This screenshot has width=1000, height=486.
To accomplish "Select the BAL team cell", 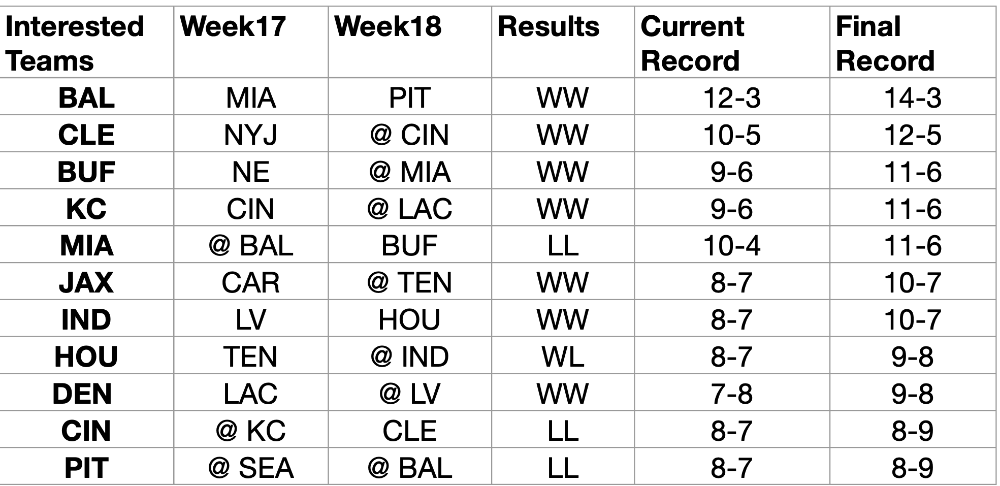I will pyautogui.click(x=87, y=97).
